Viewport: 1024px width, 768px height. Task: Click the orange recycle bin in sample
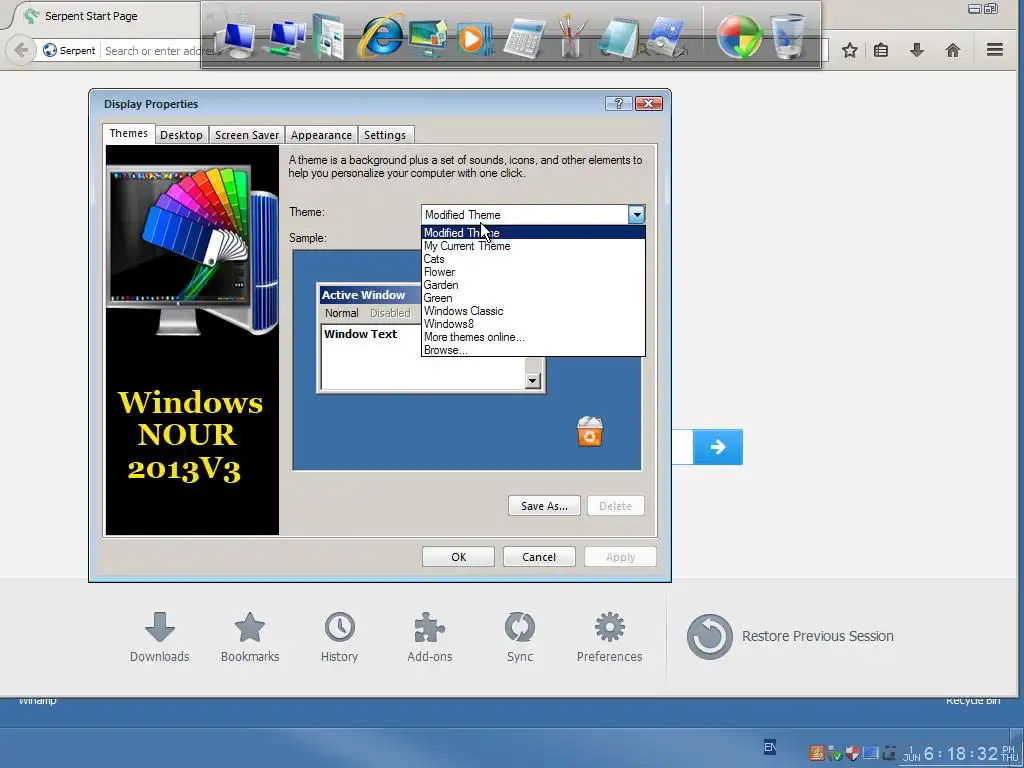(x=590, y=432)
